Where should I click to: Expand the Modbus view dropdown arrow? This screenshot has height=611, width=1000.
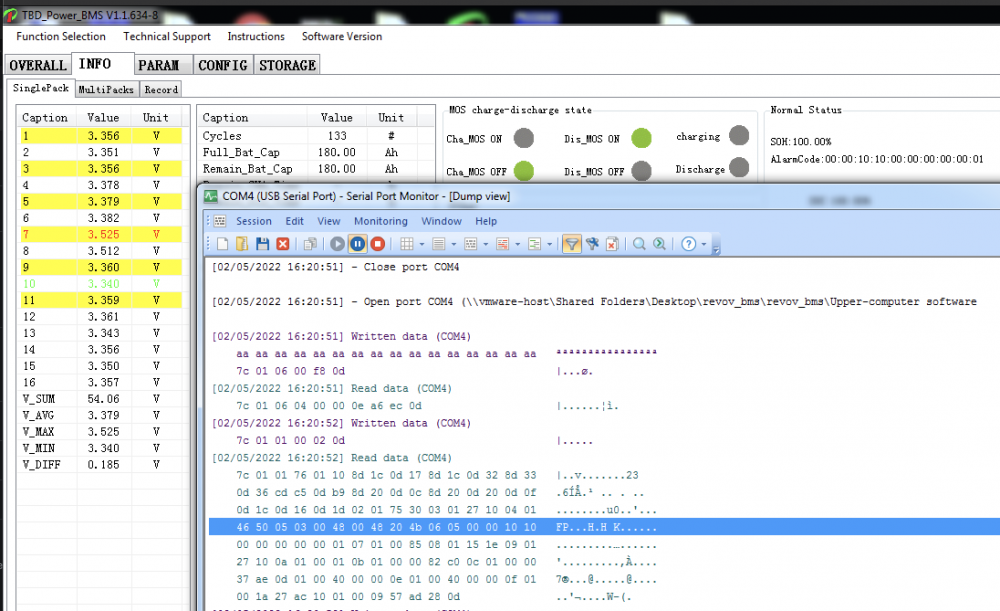point(549,244)
